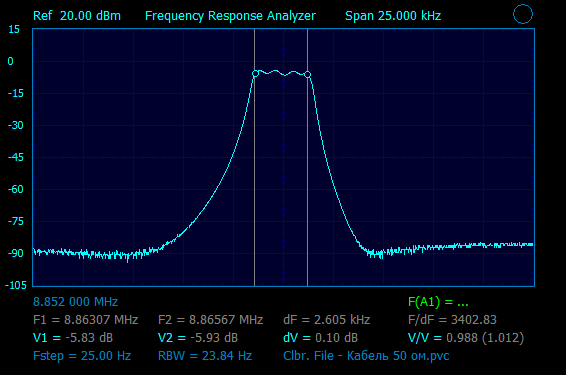Click the Ref 20.00 dBm label

[77, 16]
